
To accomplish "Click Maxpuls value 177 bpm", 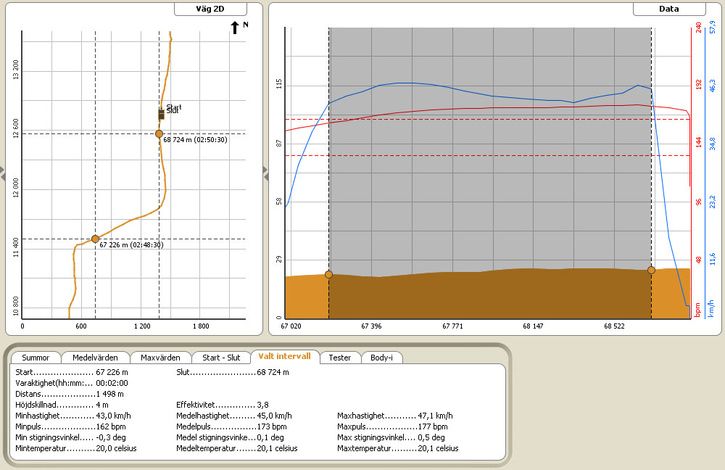I will click(x=433, y=427).
